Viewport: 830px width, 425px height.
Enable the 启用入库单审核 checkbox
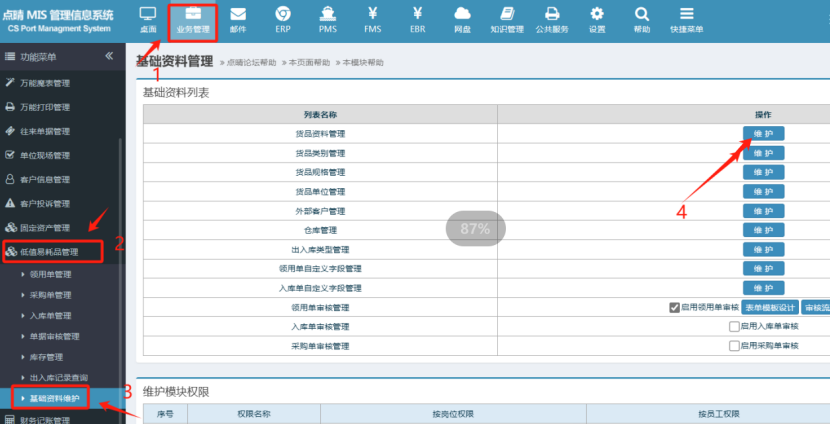tap(734, 327)
